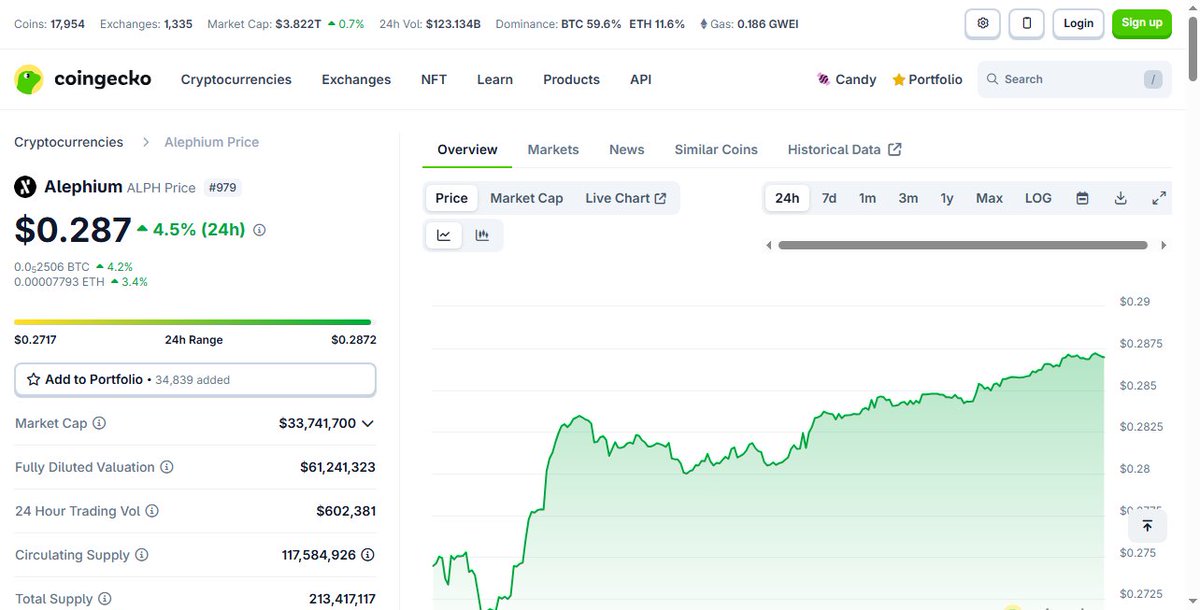Click the Login button

click(x=1078, y=23)
